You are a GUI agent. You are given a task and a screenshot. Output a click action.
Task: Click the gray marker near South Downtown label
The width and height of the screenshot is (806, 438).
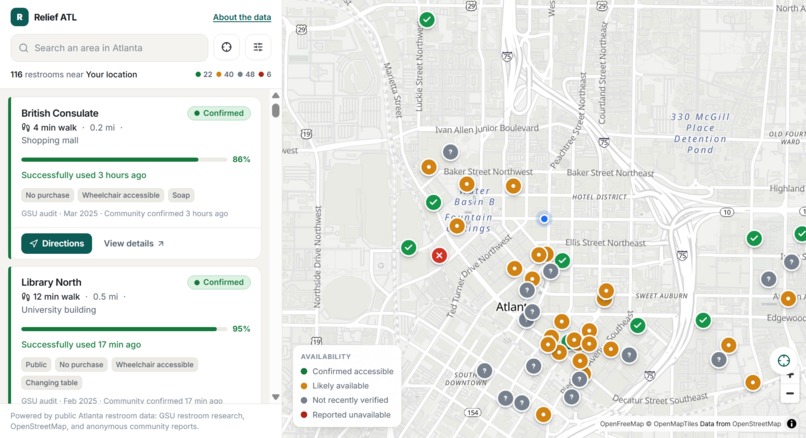484,371
